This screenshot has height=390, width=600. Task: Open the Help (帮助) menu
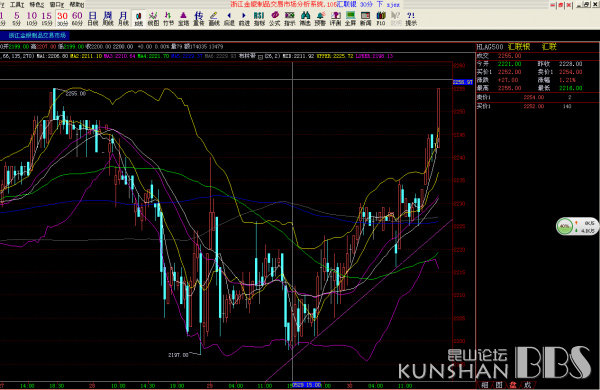point(77,5)
